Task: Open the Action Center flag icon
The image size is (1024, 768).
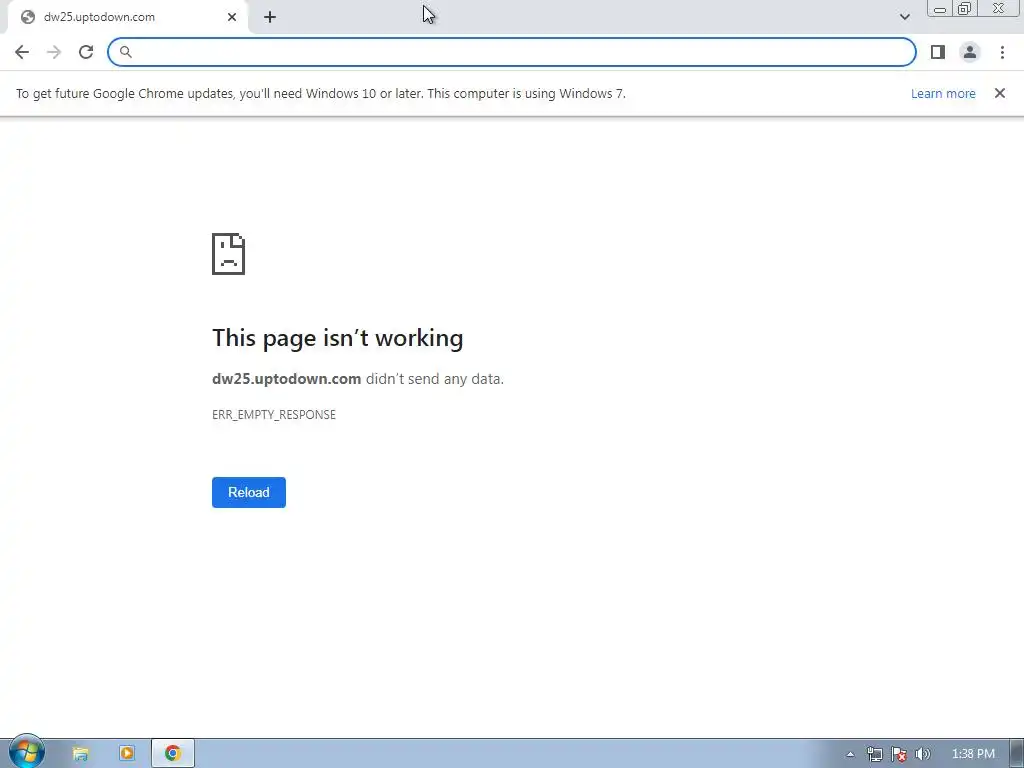Action: pos(899,754)
